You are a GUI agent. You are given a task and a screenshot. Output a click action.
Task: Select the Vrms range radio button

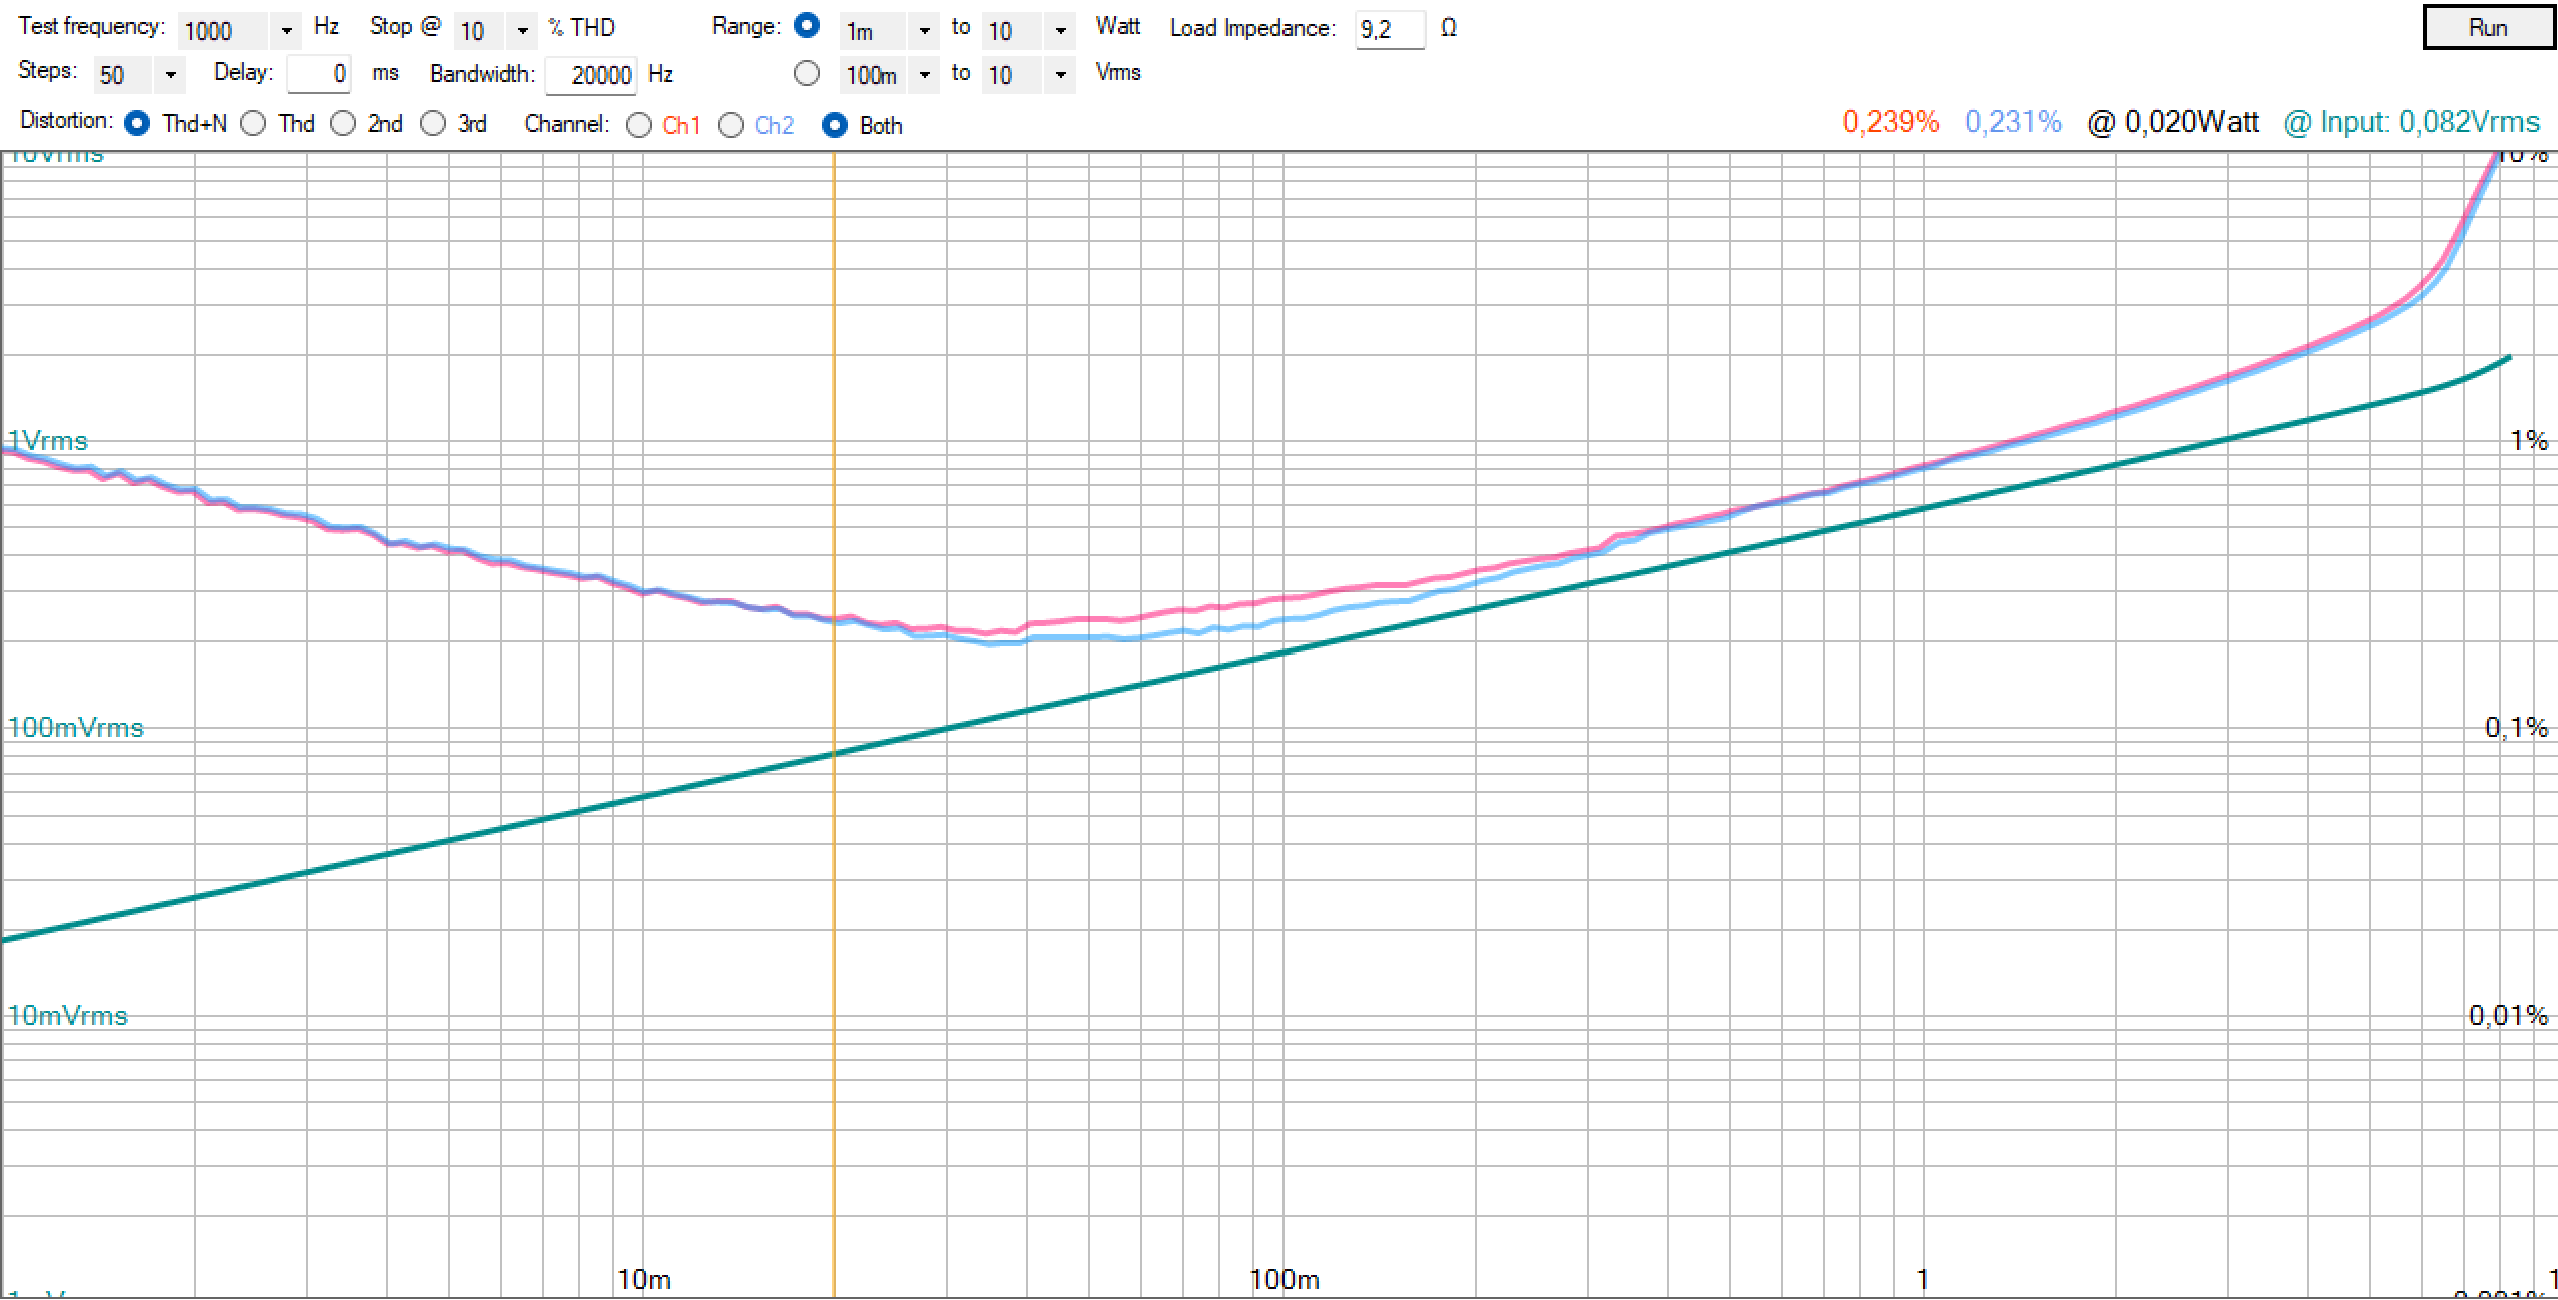coord(807,74)
